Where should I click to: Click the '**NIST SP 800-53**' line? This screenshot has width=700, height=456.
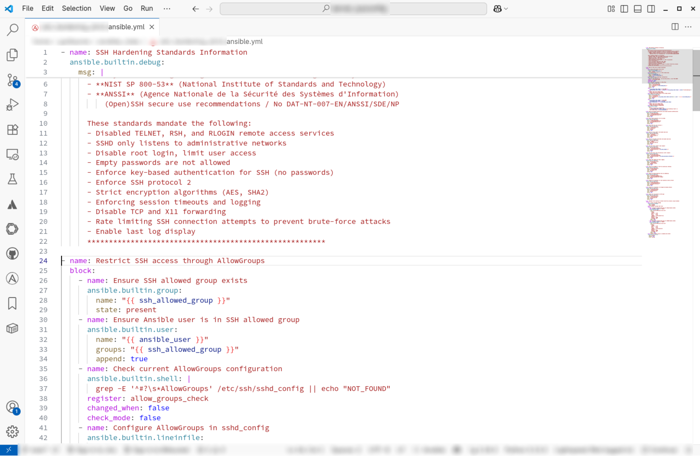236,84
